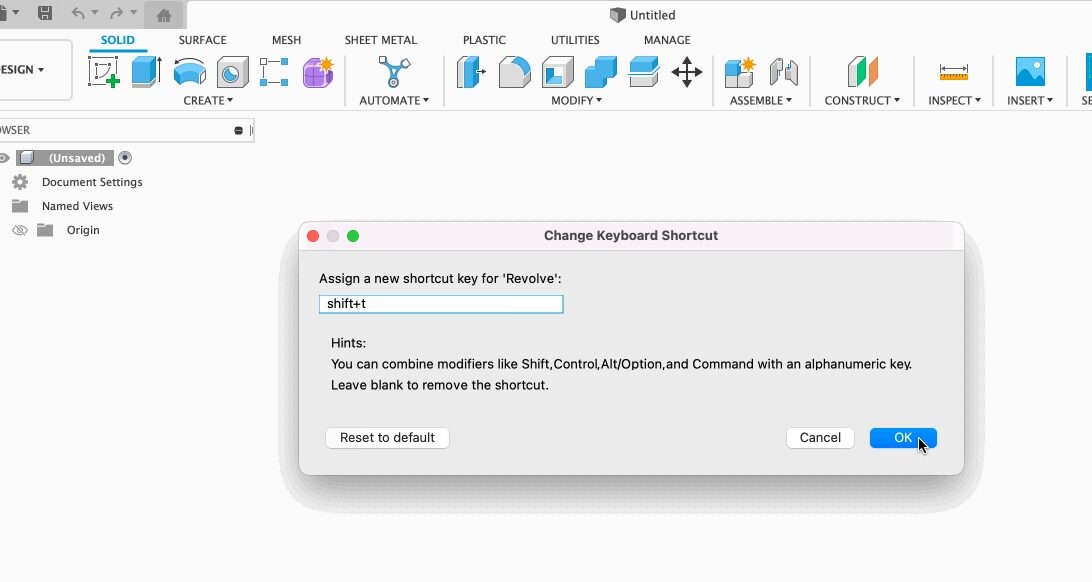This screenshot has height=582, width=1092.
Task: Select the Origin tree item
Action: pos(83,230)
